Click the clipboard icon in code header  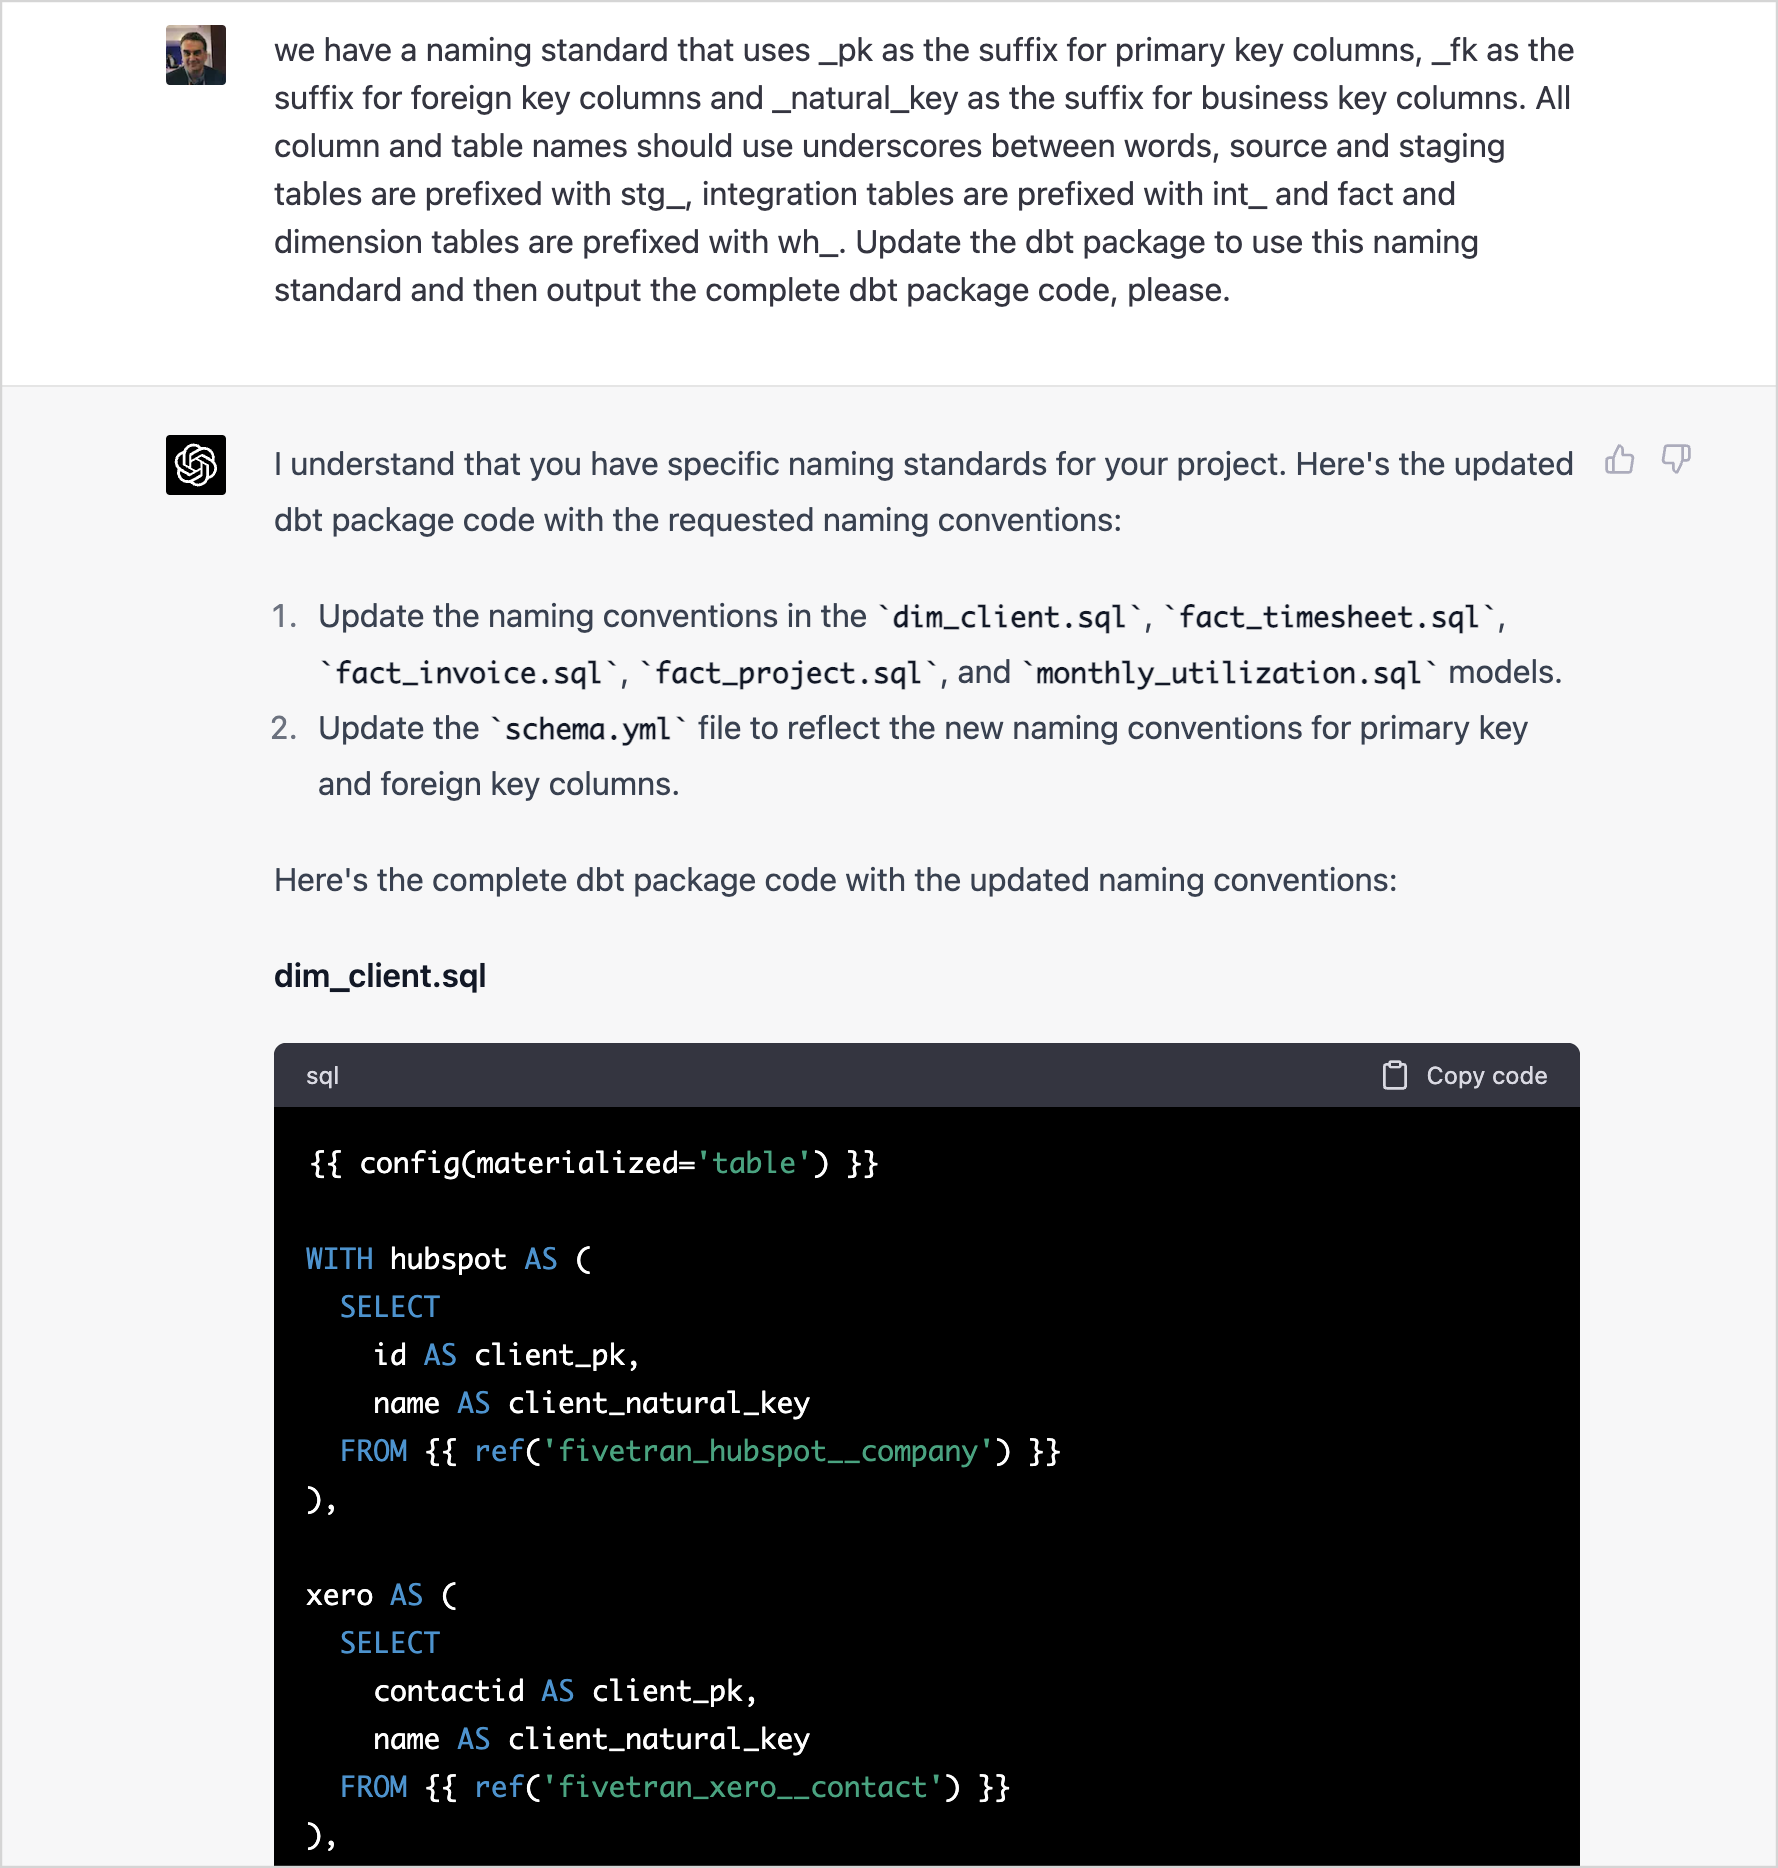click(1394, 1076)
